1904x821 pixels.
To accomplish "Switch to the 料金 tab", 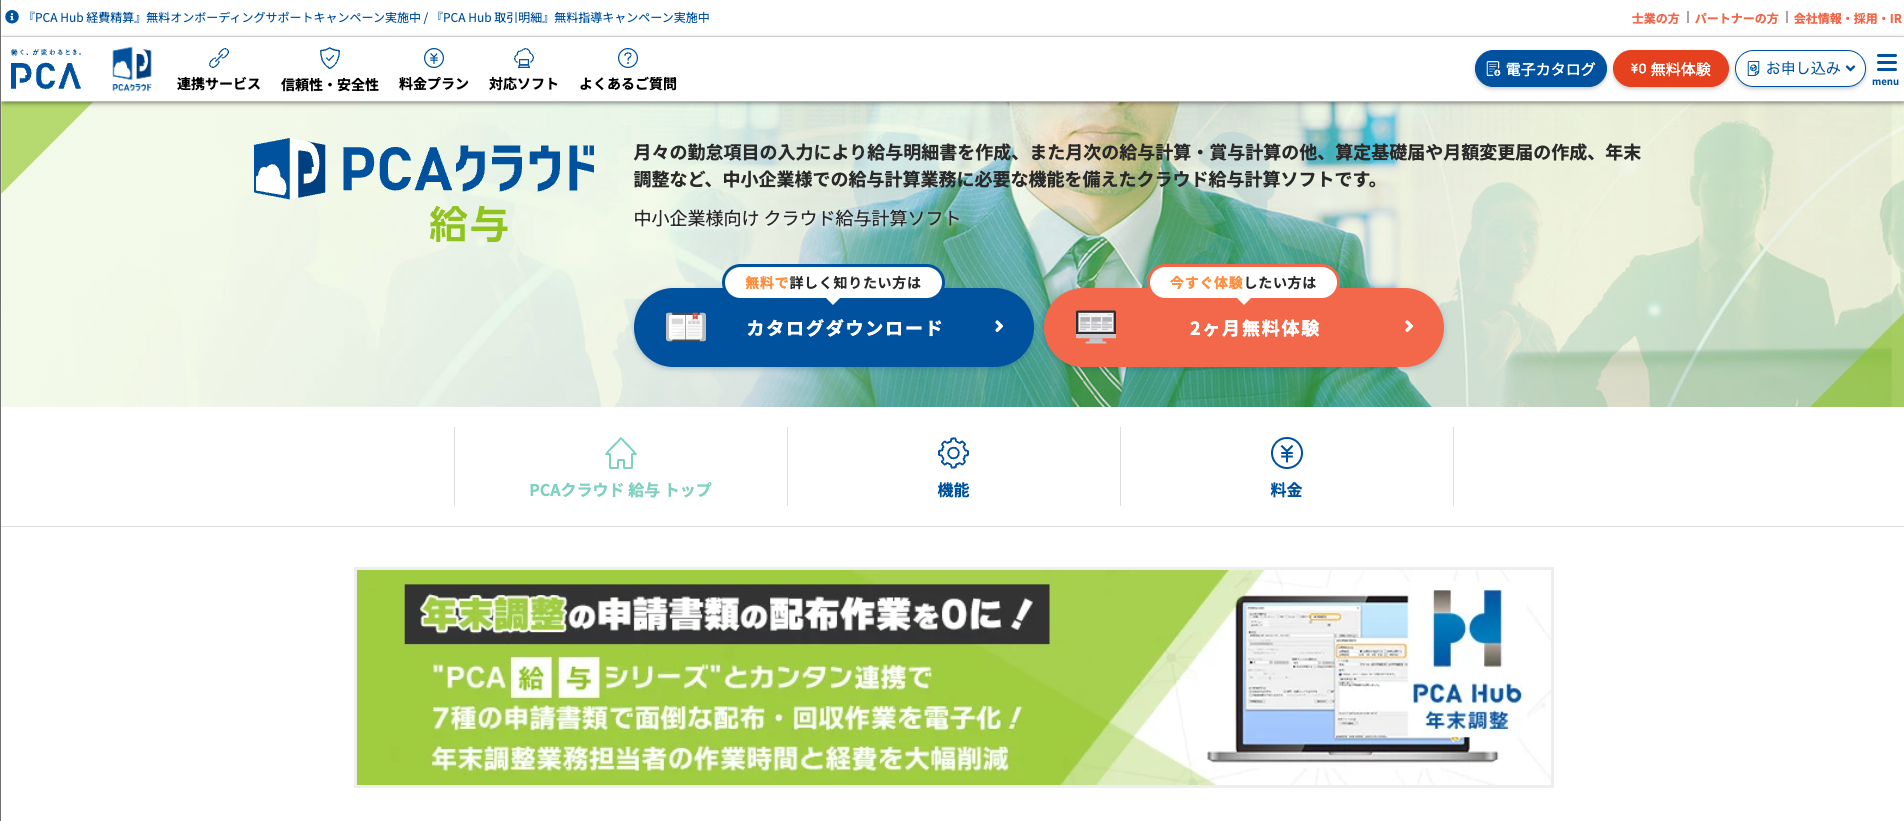I will tap(1286, 466).
